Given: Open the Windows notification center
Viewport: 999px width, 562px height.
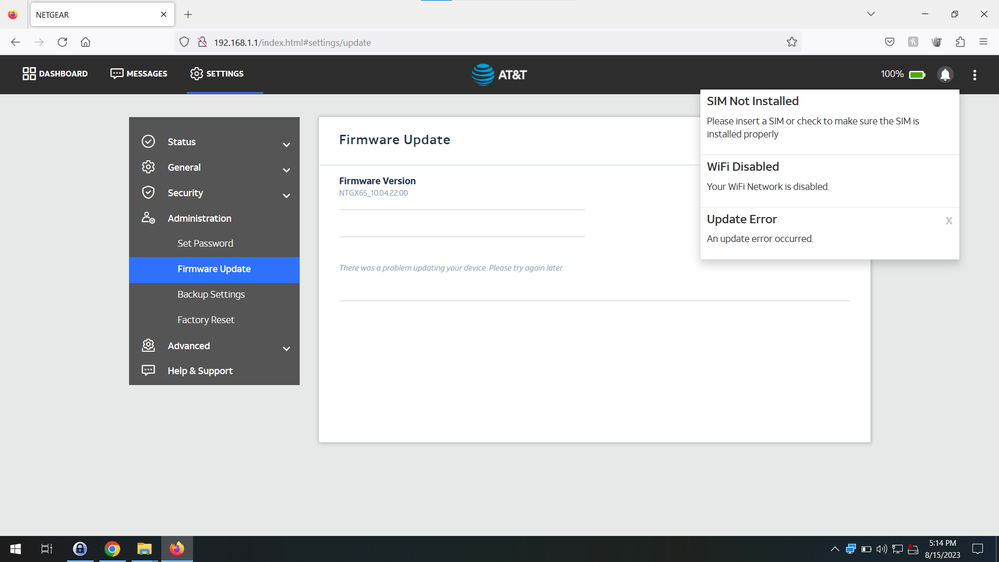Looking at the screenshot, I should [978, 549].
